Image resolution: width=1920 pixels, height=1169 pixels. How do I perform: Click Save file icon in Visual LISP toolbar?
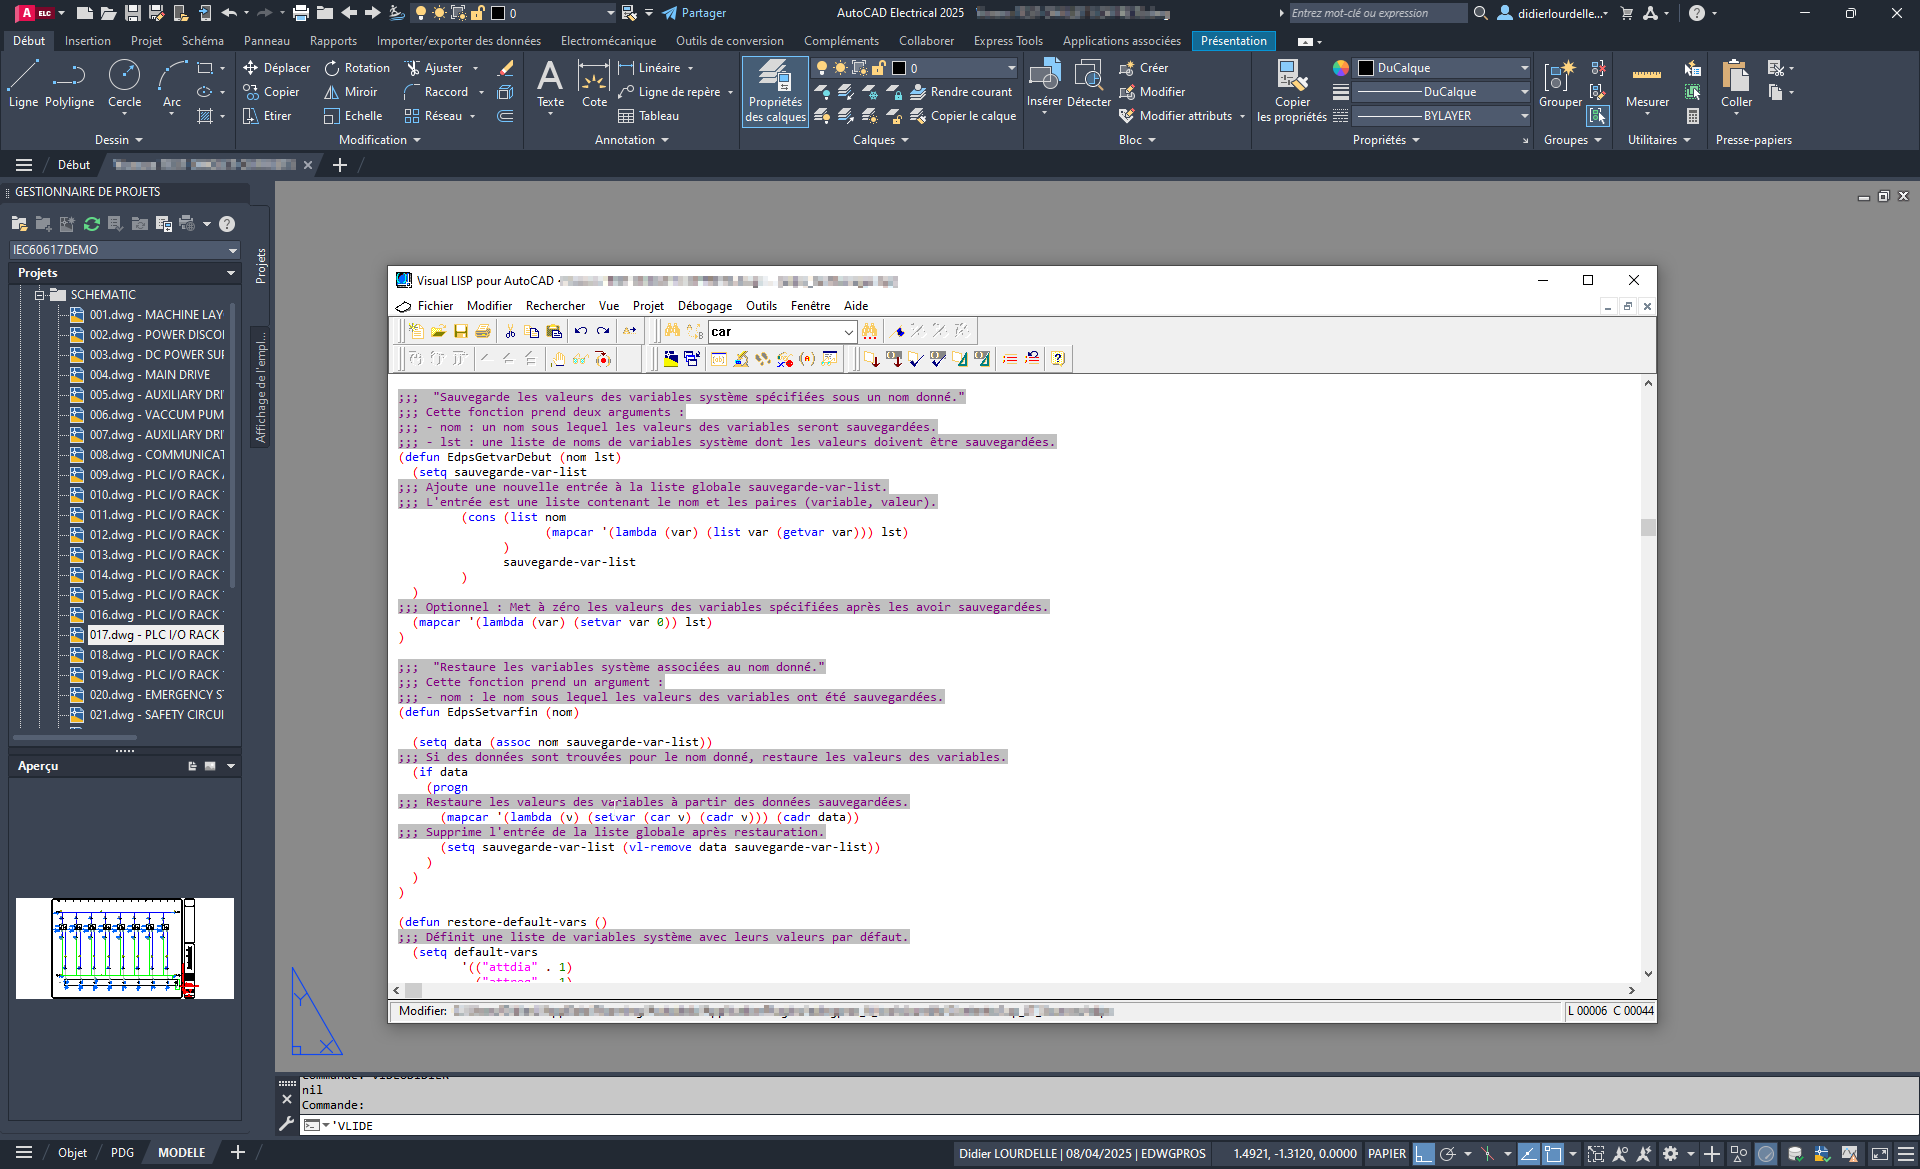(x=461, y=331)
